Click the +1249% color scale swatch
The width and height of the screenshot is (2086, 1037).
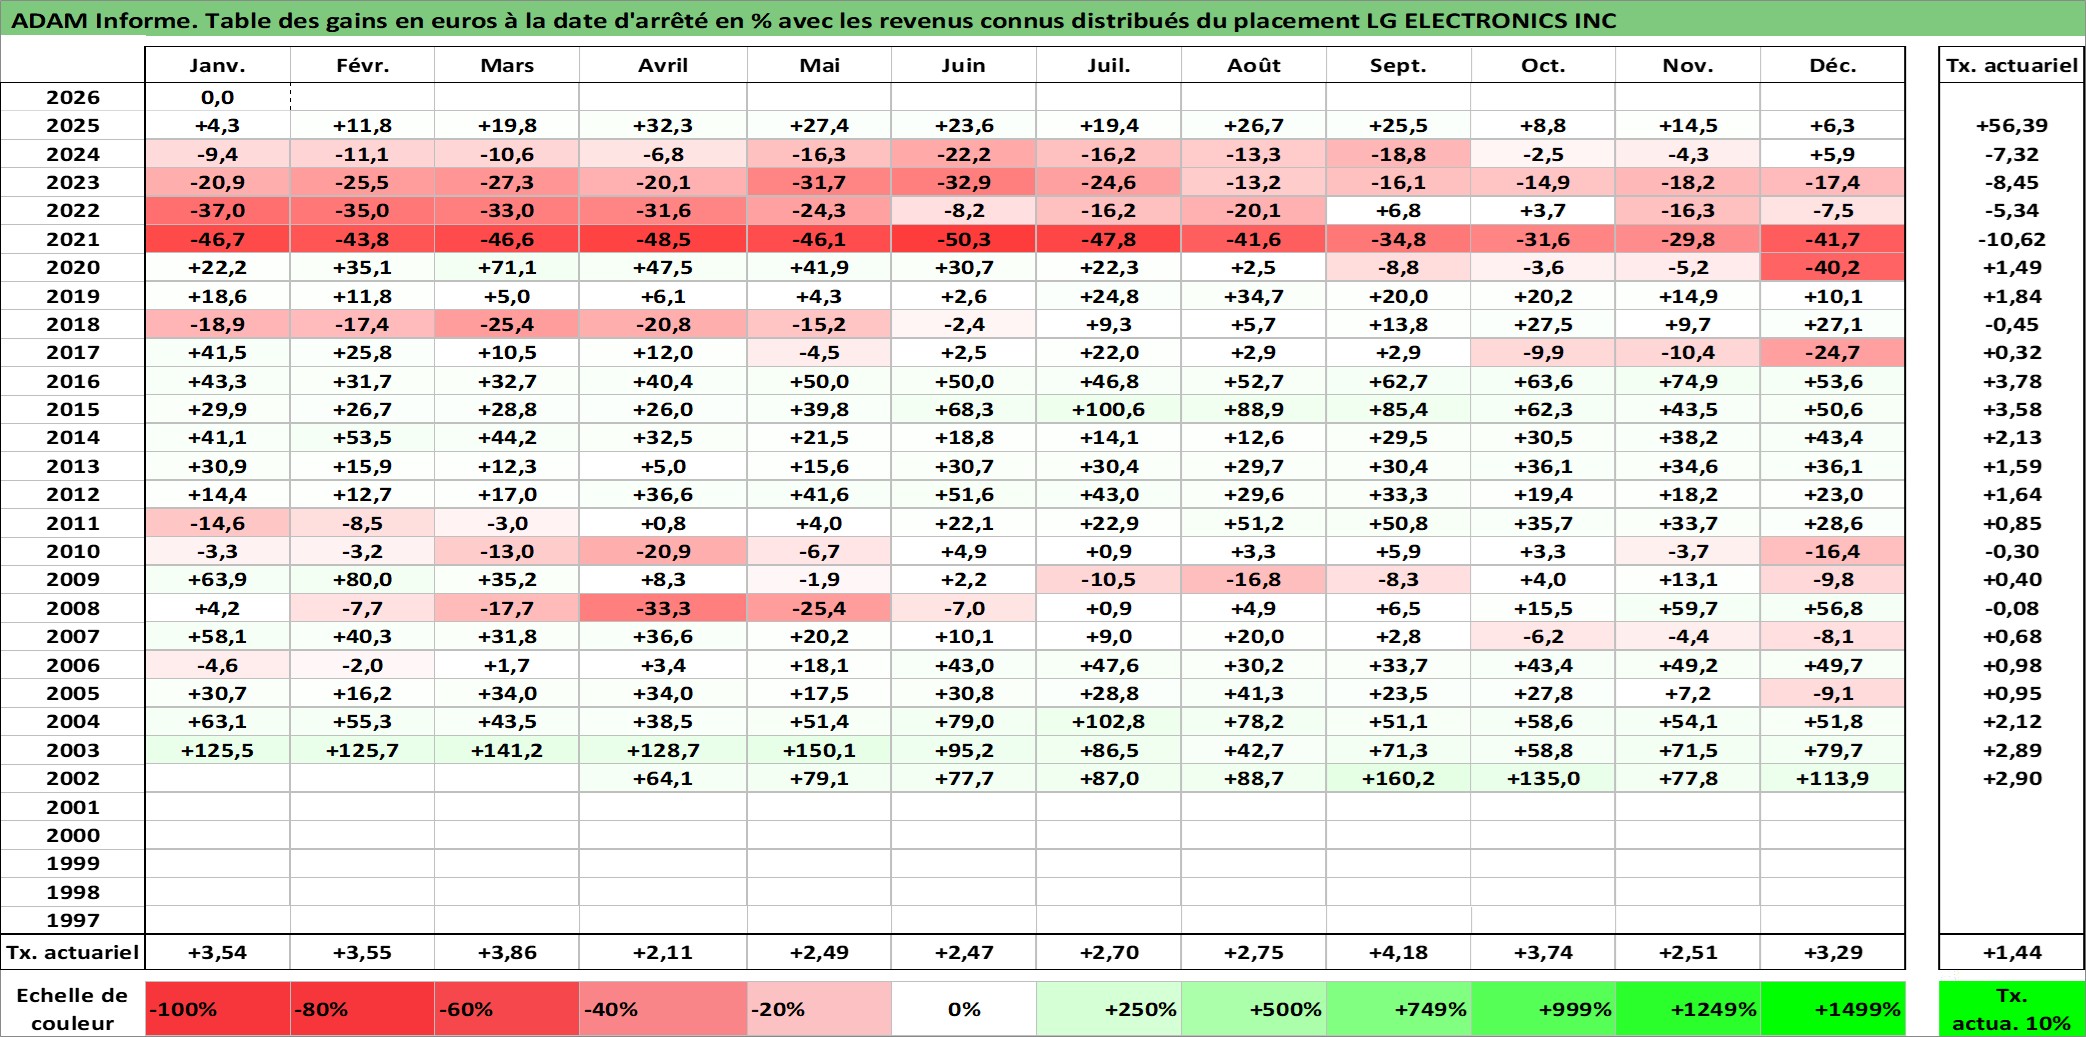pos(1688,1009)
